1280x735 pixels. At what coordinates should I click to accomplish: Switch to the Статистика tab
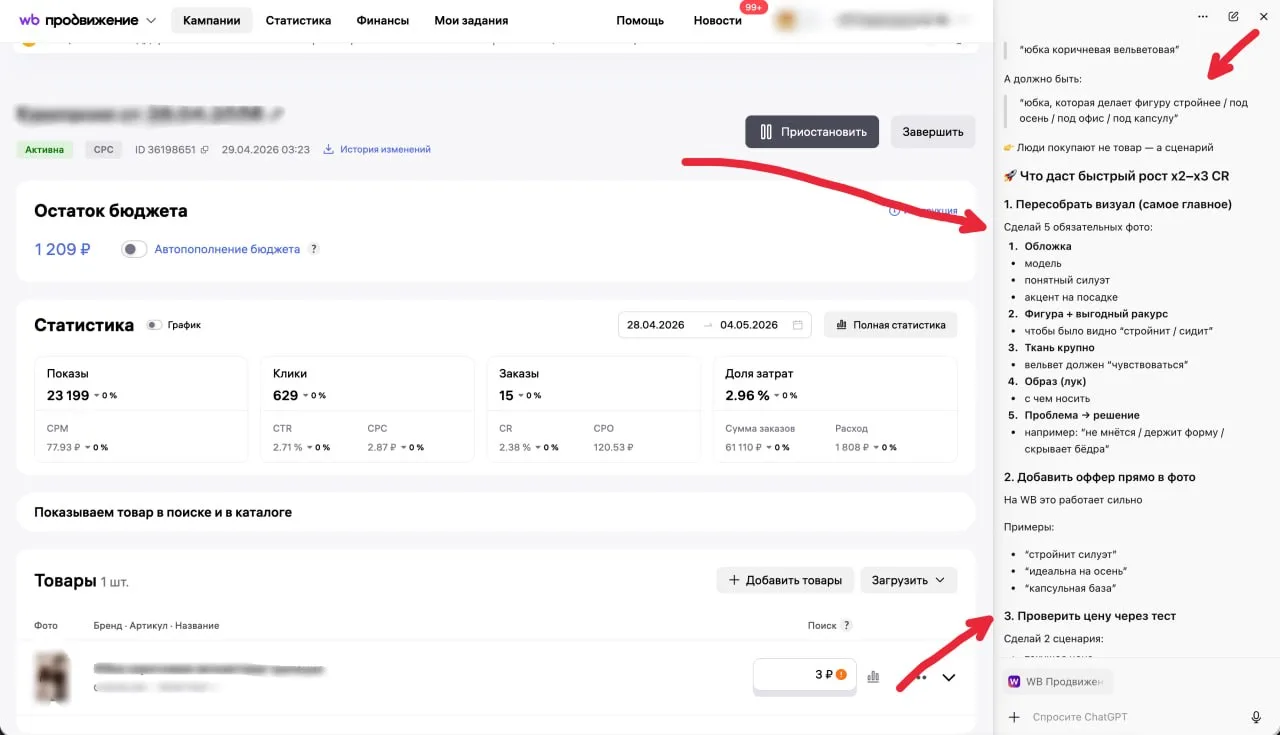[x=298, y=20]
